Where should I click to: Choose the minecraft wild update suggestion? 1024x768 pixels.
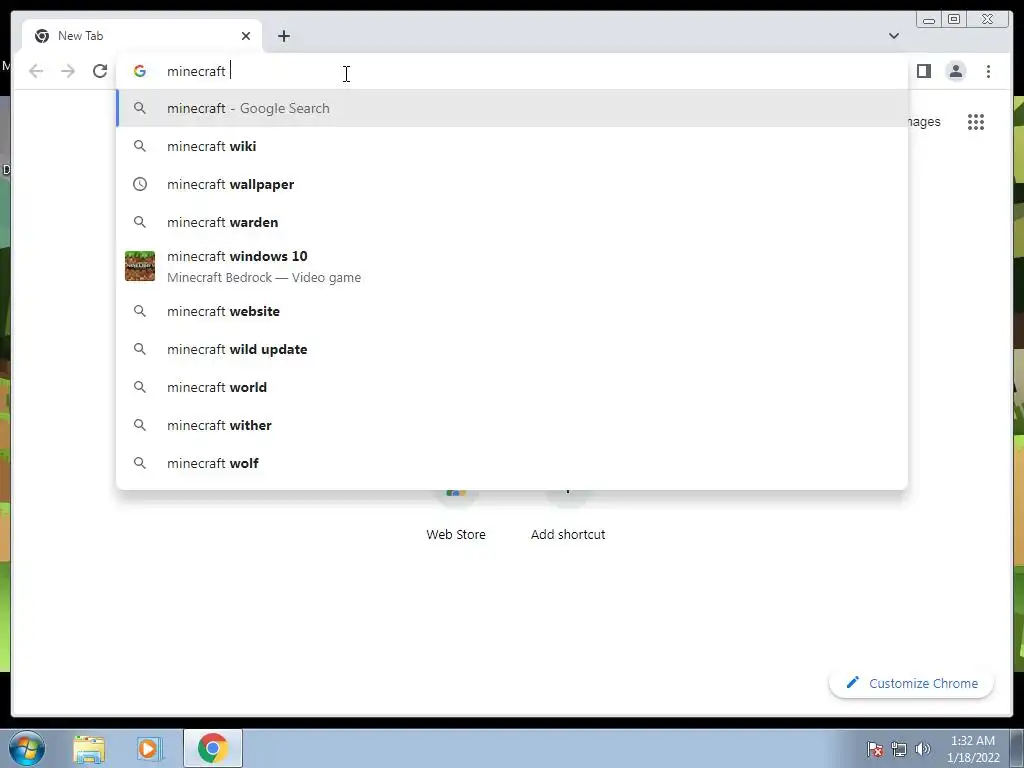(x=512, y=349)
